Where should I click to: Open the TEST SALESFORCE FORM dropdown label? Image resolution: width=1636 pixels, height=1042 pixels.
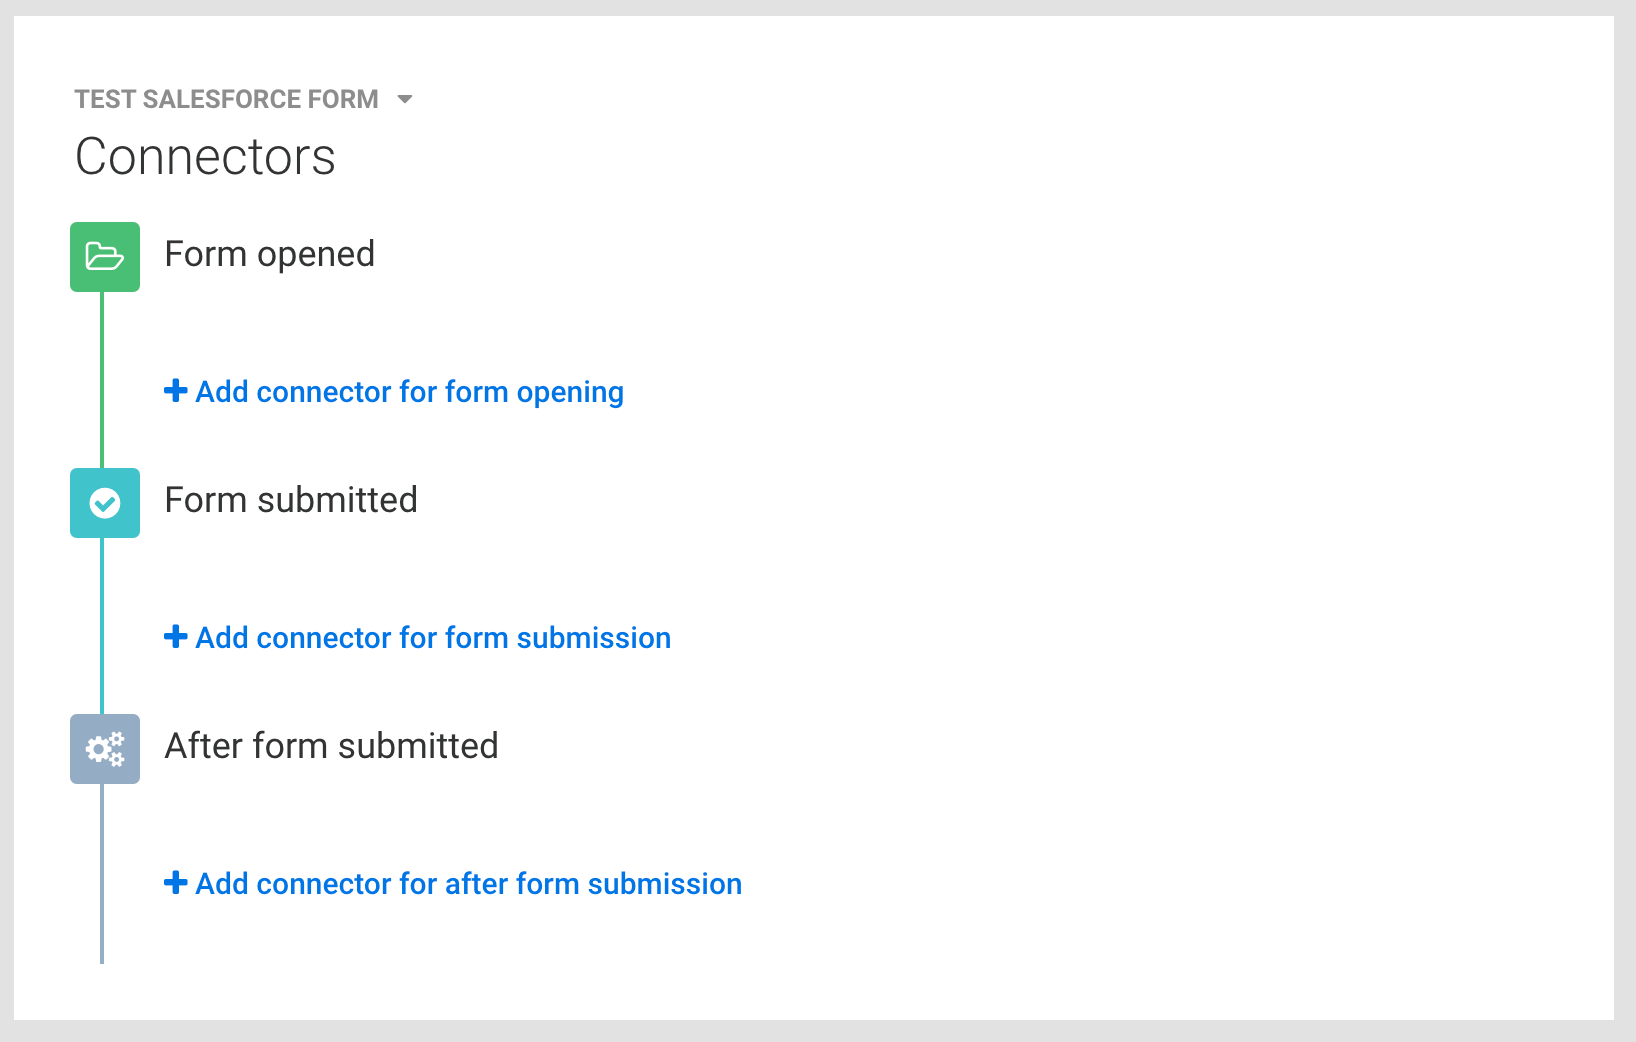(x=227, y=99)
